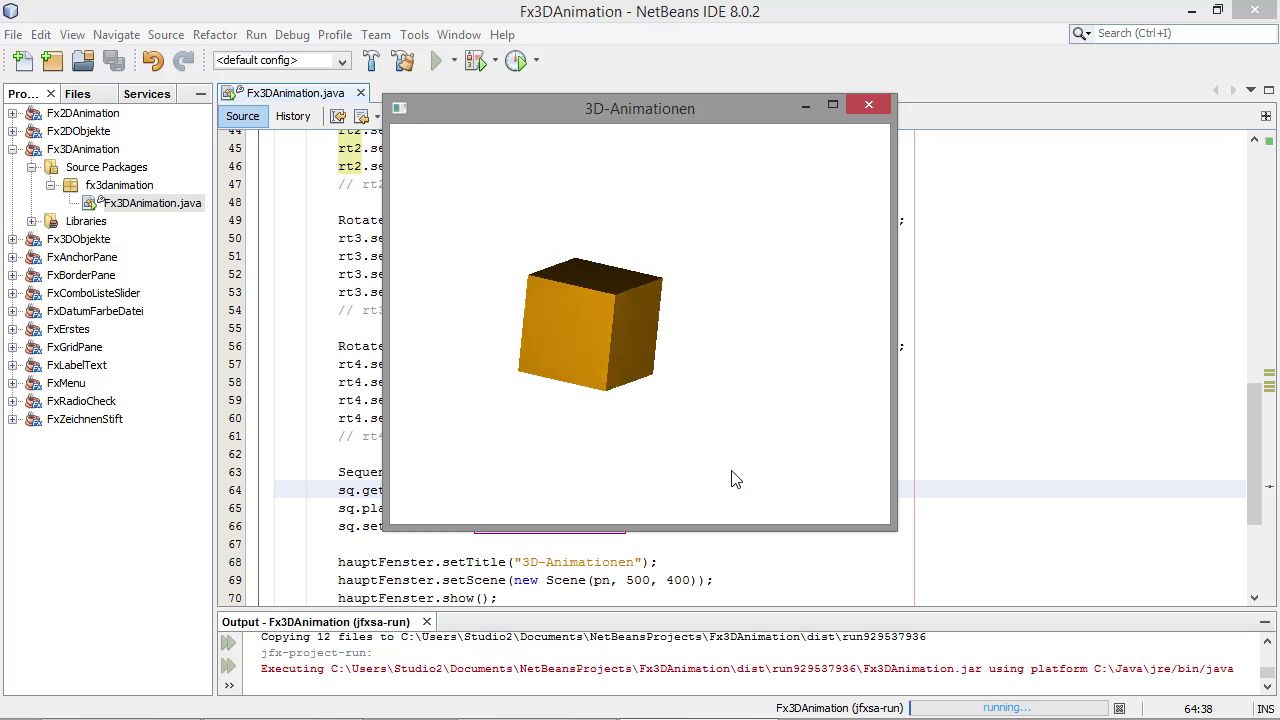Expand the Fx2DObjekte project node
1280x720 pixels.
pyautogui.click(x=12, y=131)
